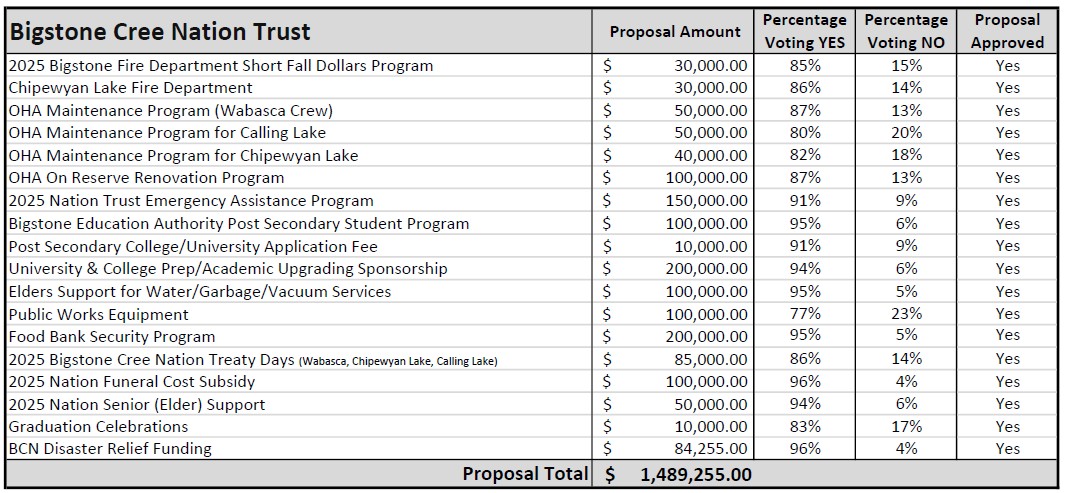Select Elders Support for Water/Garbage/Vacuum Services cell

click(x=299, y=291)
